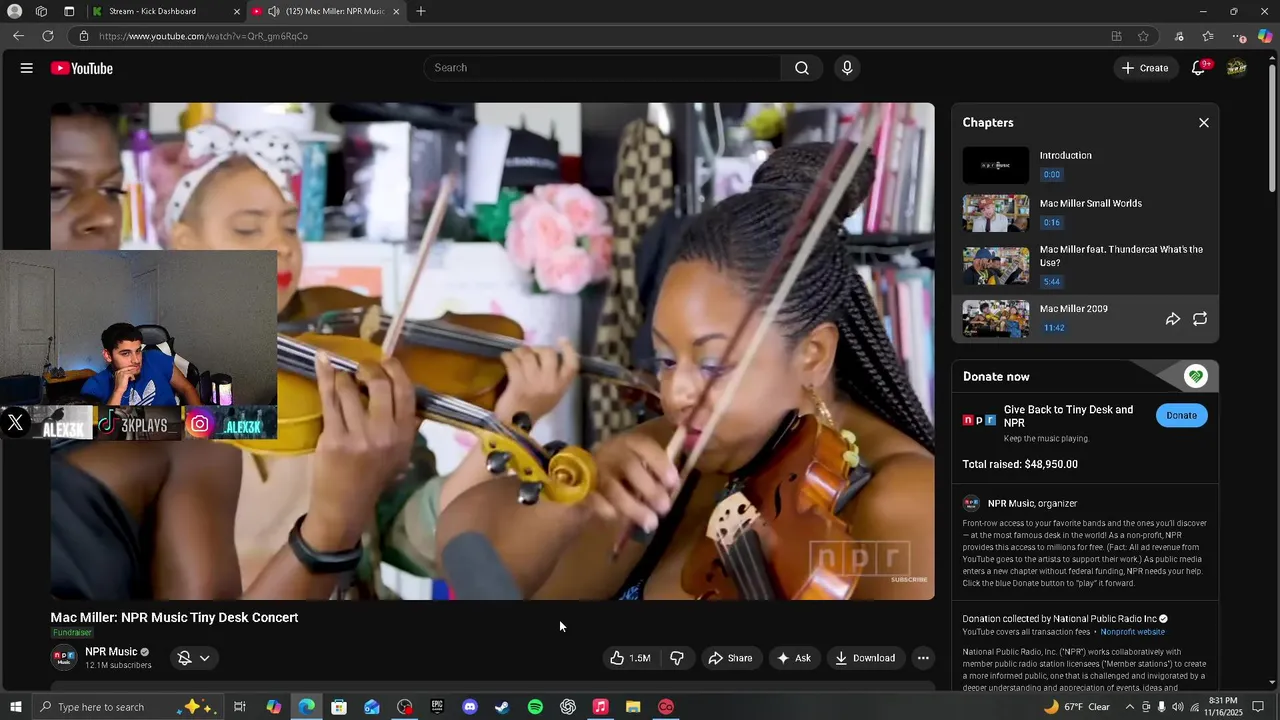The height and width of the screenshot is (720, 1280).
Task: Open weather widget showing 67°F Clear
Action: 1076,707
